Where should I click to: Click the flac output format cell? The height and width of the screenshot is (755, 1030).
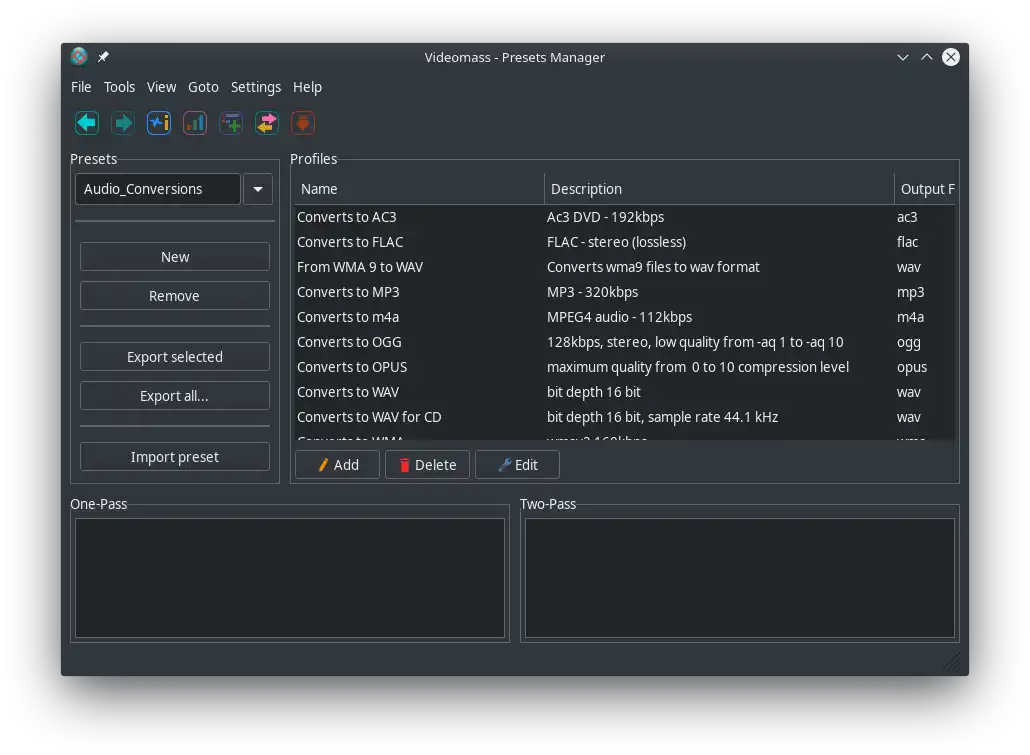click(x=908, y=242)
